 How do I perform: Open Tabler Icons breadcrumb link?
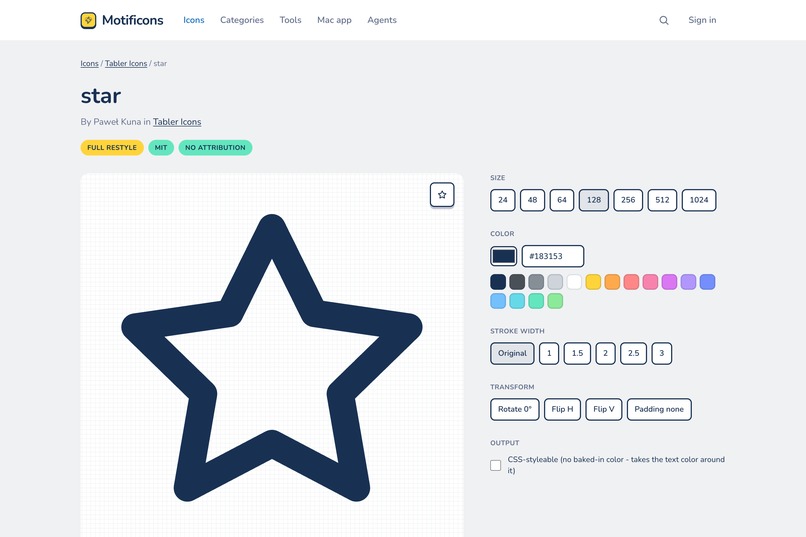(x=126, y=63)
